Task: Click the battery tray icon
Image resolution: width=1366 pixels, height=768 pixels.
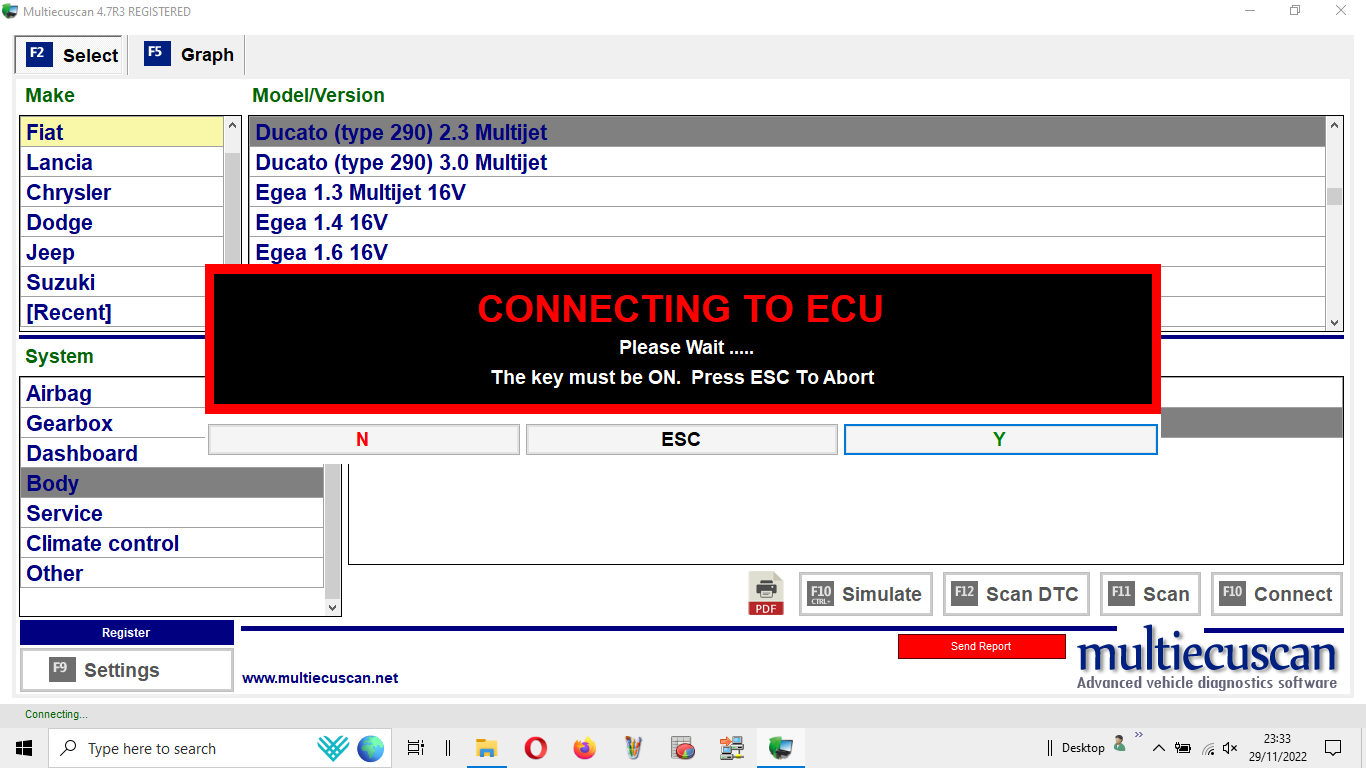Action: tap(1183, 748)
